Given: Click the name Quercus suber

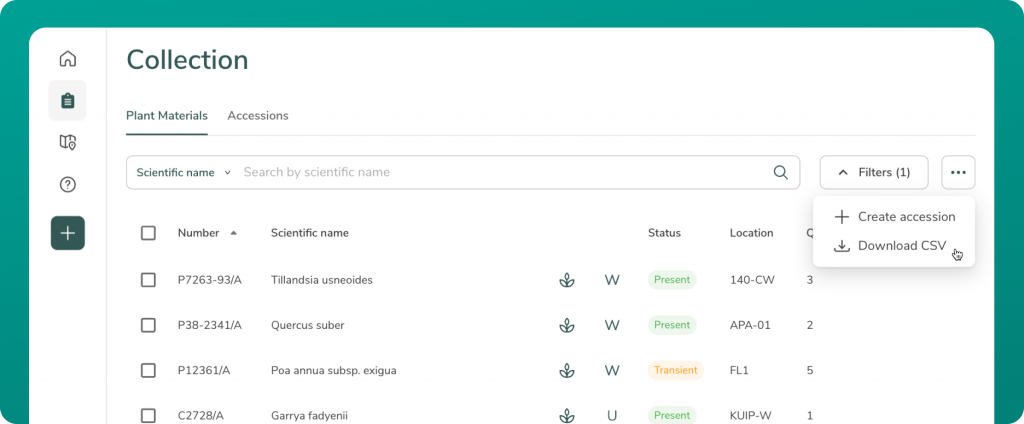Looking at the screenshot, I should [x=308, y=325].
